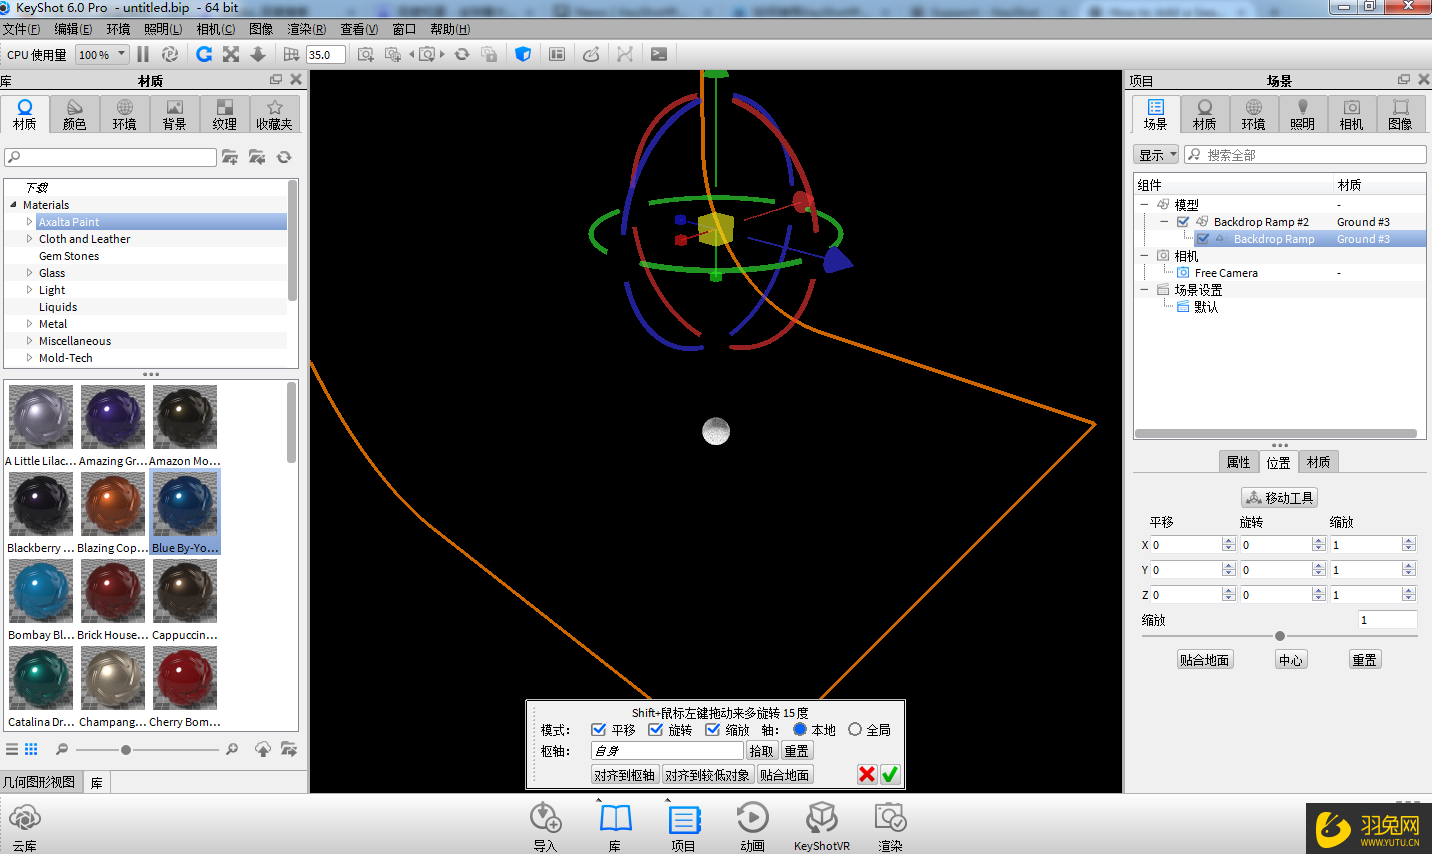Click the add folder icon beside library search

[230, 157]
